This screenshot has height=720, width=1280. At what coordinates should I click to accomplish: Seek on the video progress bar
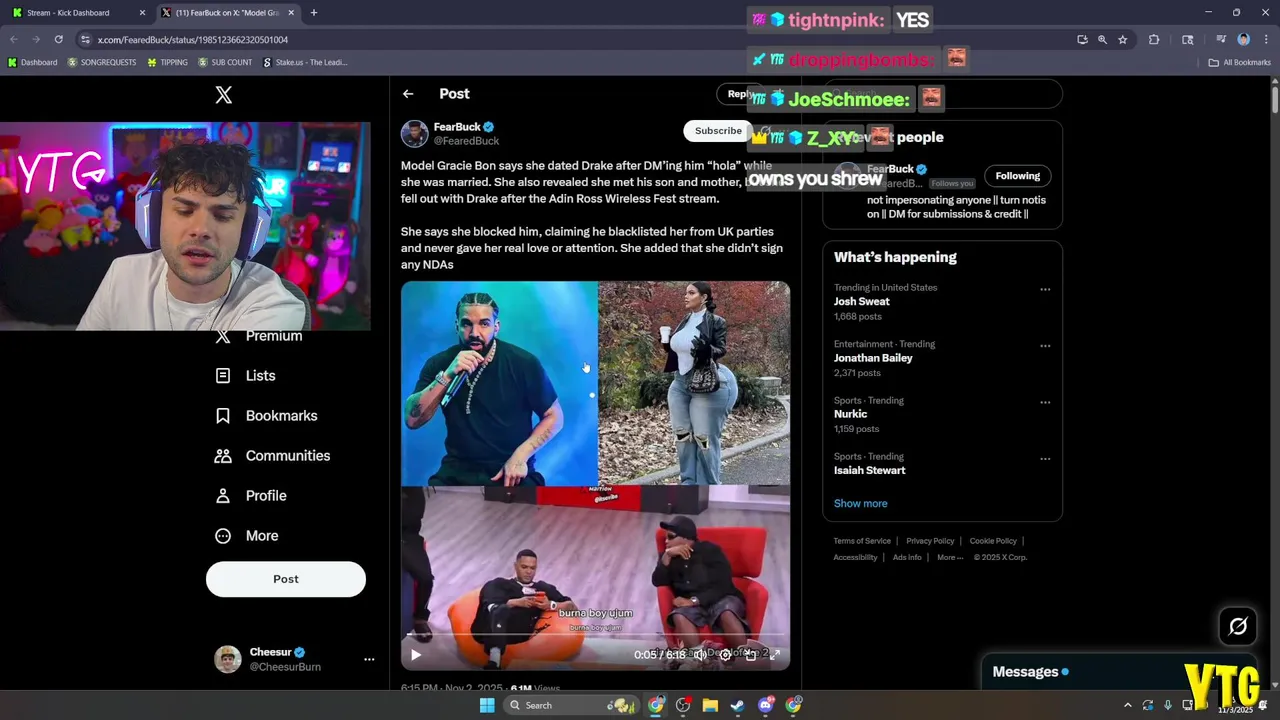595,636
